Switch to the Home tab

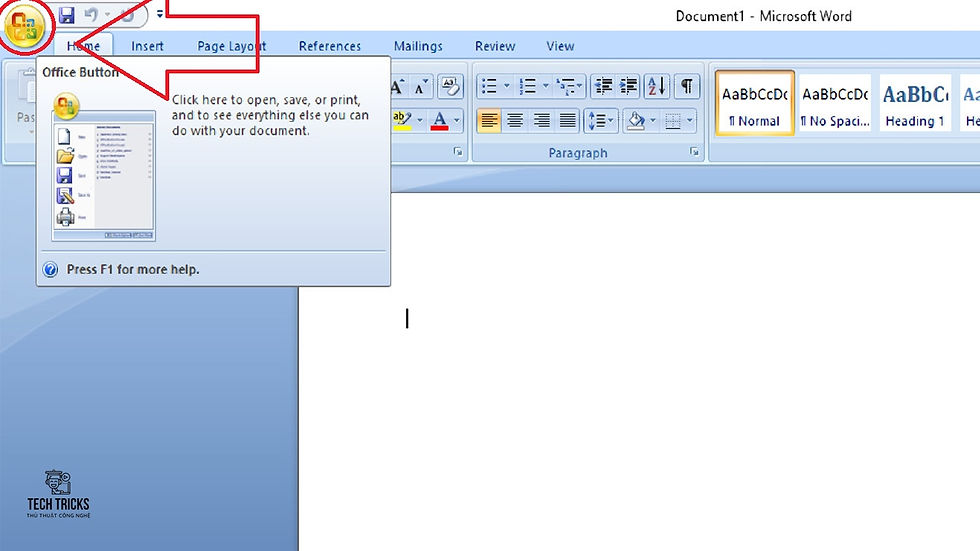pyautogui.click(x=83, y=46)
